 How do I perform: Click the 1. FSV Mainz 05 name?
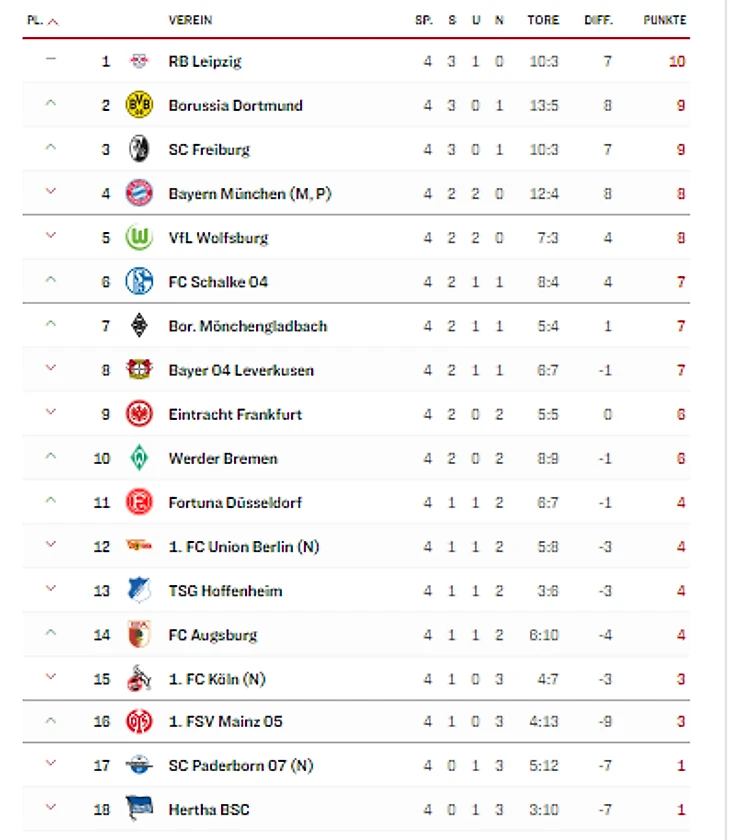[225, 722]
